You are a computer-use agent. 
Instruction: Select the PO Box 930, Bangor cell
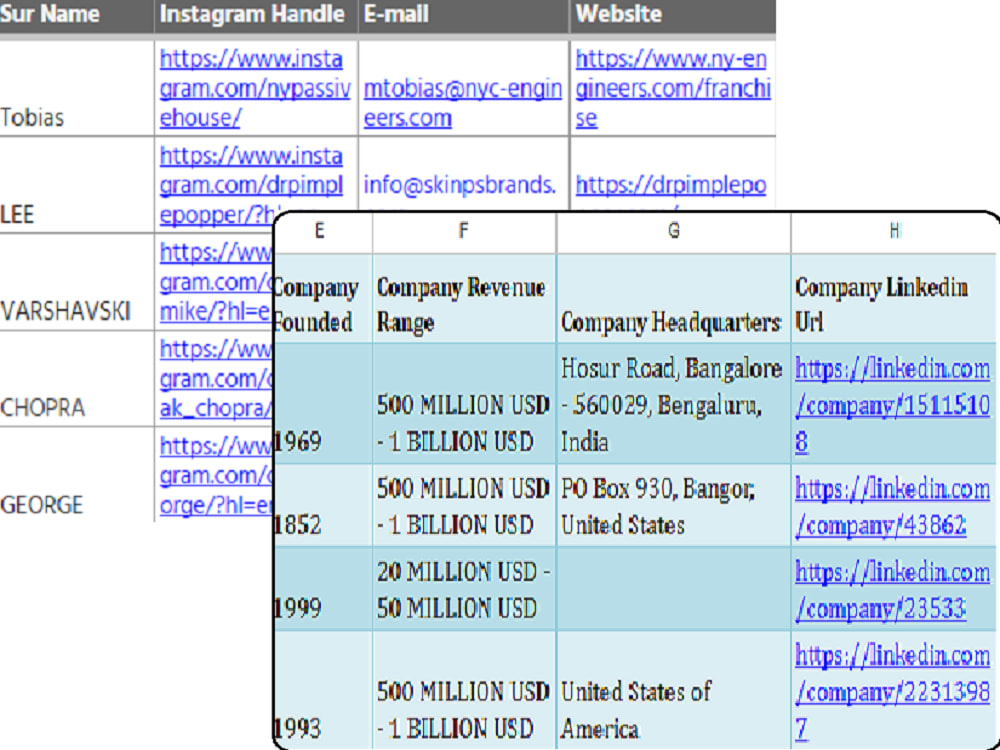point(673,506)
